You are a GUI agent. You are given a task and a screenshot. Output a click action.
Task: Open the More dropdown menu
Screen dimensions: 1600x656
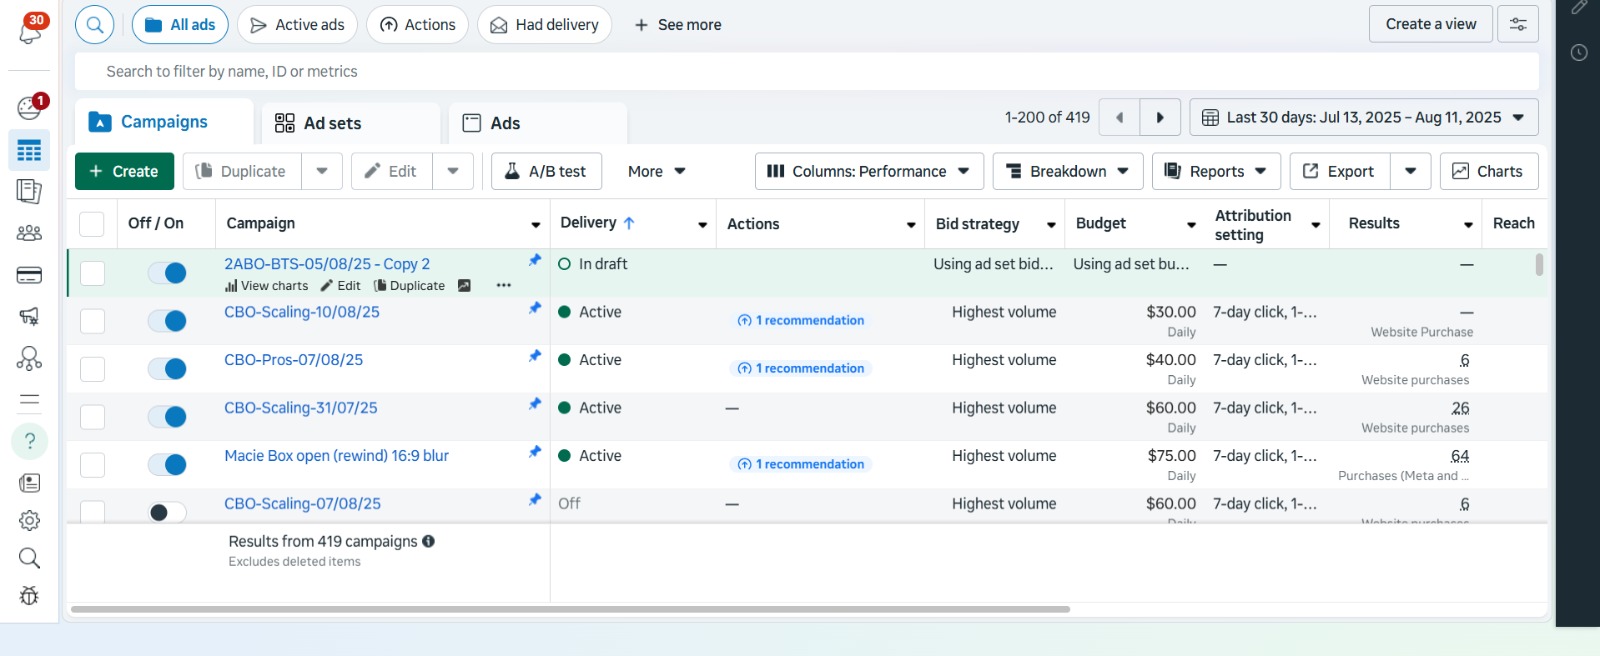(x=657, y=171)
